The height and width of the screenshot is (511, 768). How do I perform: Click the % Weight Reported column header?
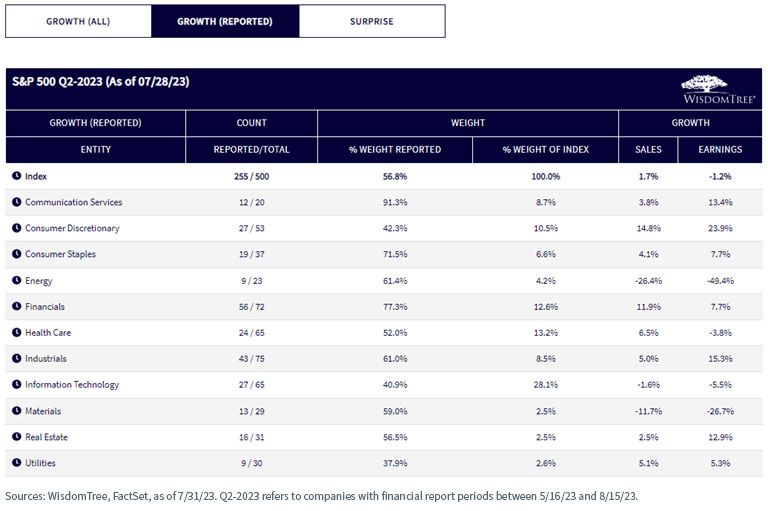click(395, 149)
